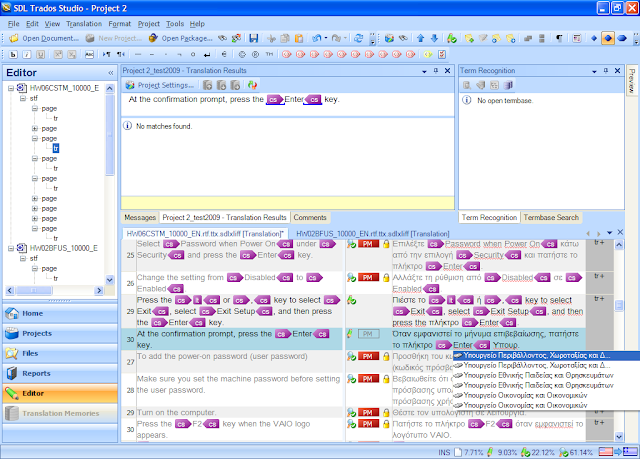The height and width of the screenshot is (459, 640).
Task: Click the tree horizontal scrollbar thumb
Action: click(34, 290)
